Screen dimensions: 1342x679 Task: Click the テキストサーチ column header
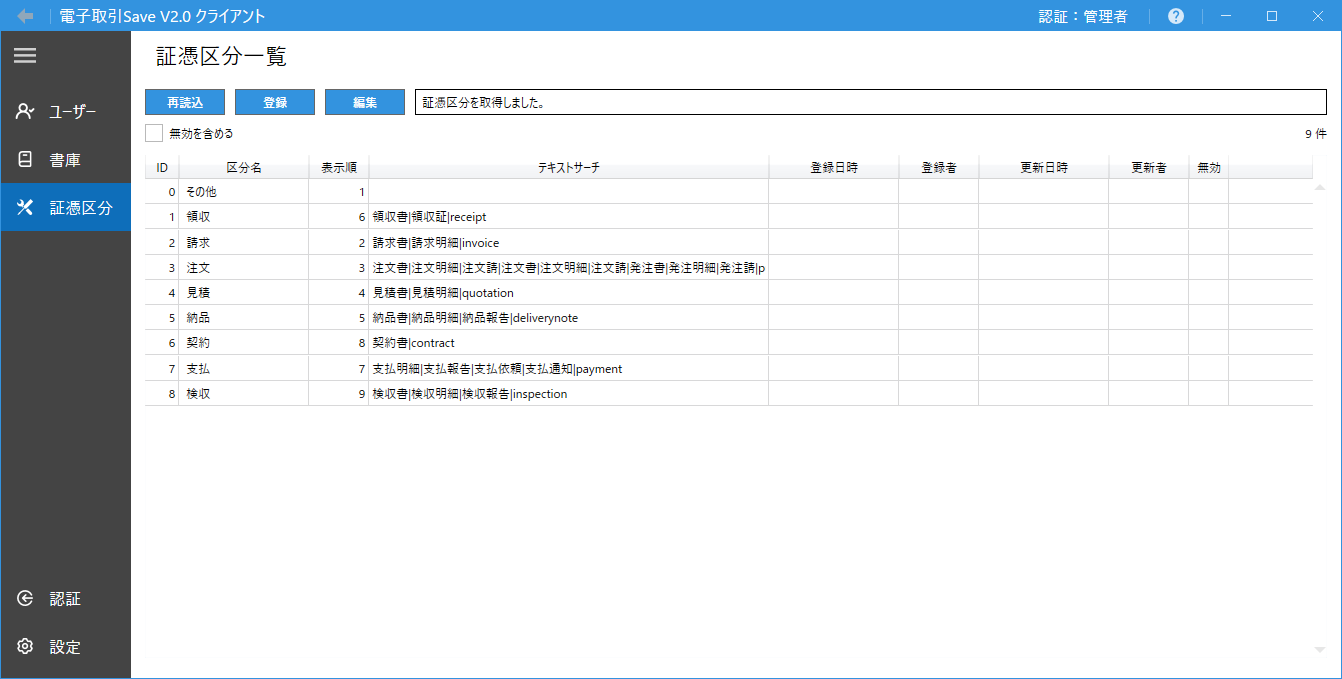[568, 168]
